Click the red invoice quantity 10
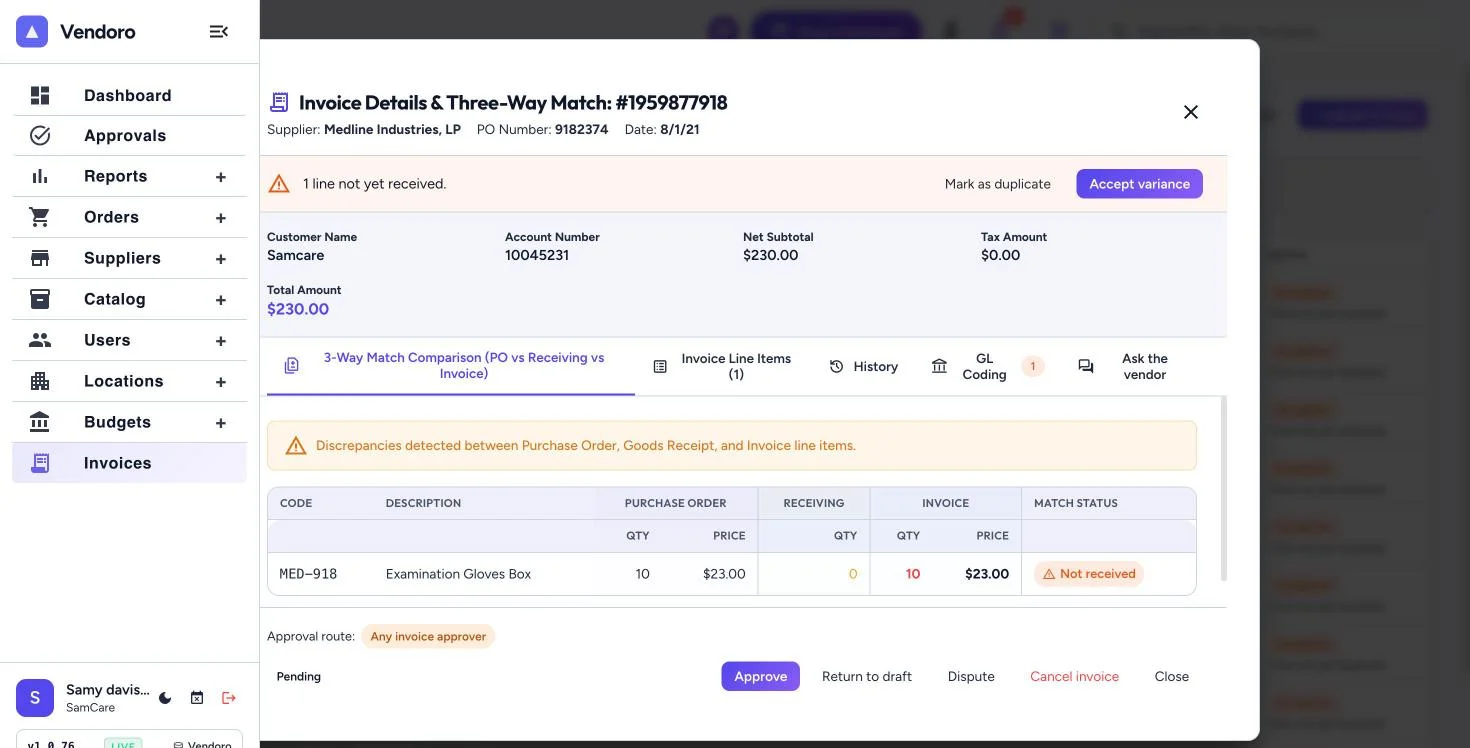Screen dimensions: 1470x748 click(912, 574)
